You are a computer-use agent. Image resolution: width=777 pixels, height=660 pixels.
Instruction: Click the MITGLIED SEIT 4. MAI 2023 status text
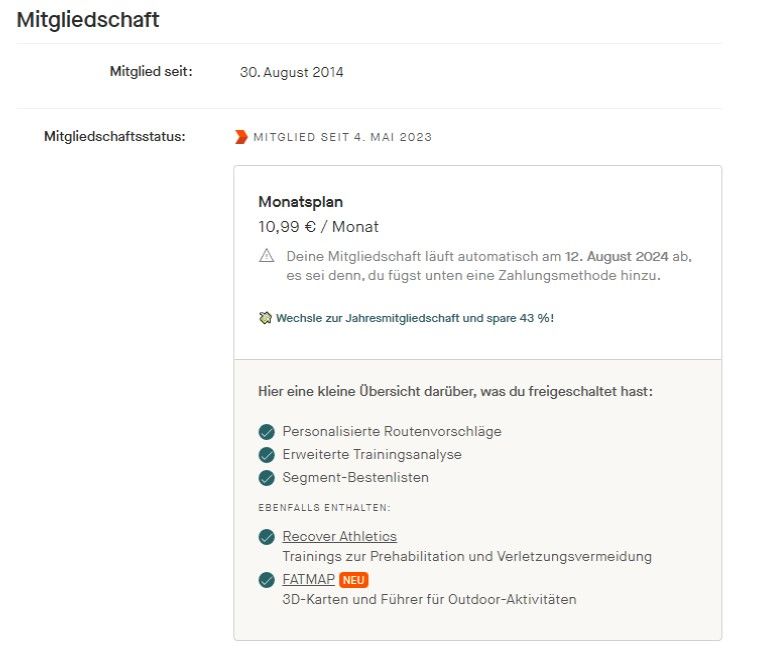tap(342, 137)
